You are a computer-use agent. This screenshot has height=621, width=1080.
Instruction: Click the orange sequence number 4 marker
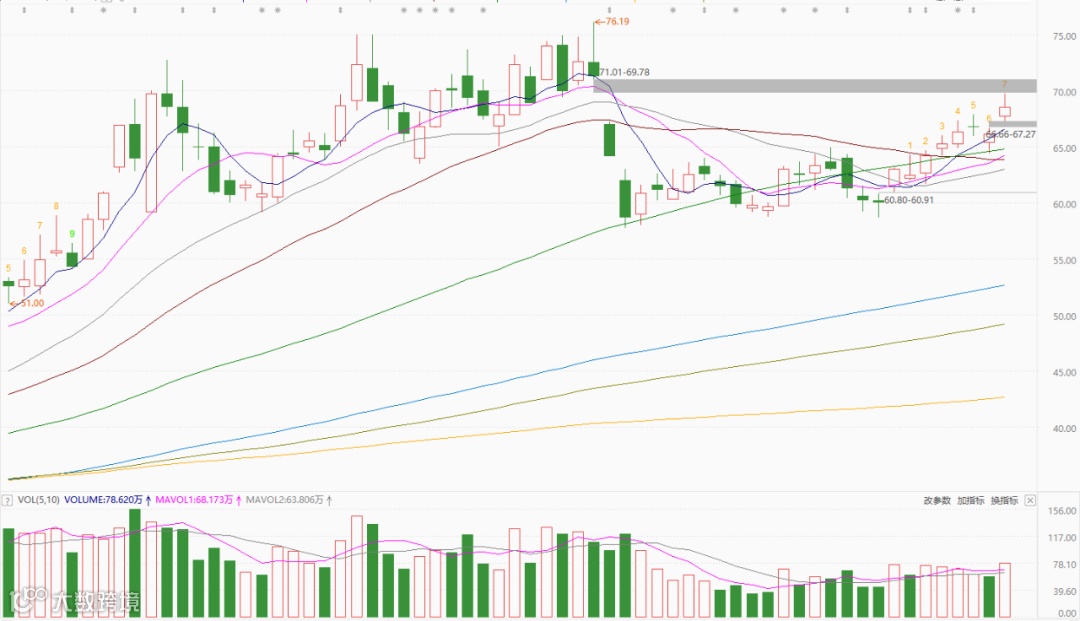(x=957, y=111)
